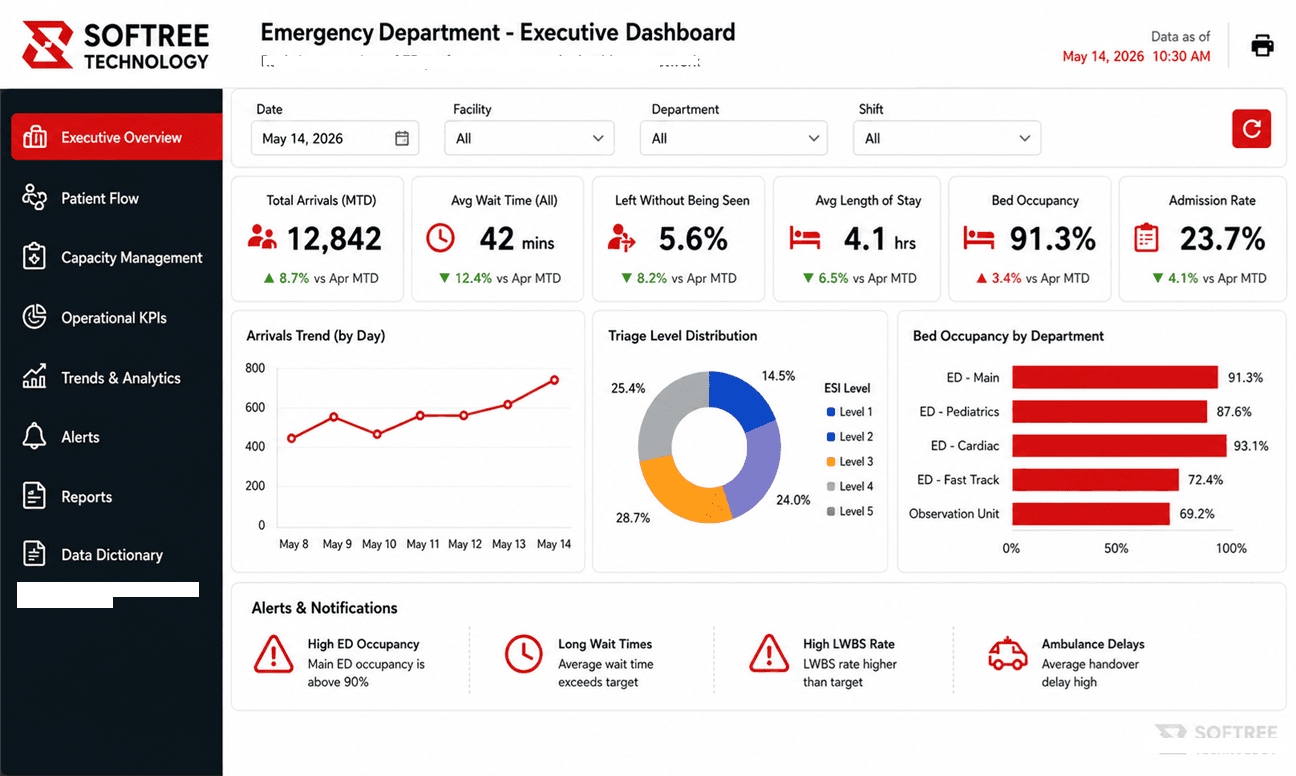The image size is (1296, 776).
Task: Select Level 3 in ESI legend
Action: coord(850,462)
